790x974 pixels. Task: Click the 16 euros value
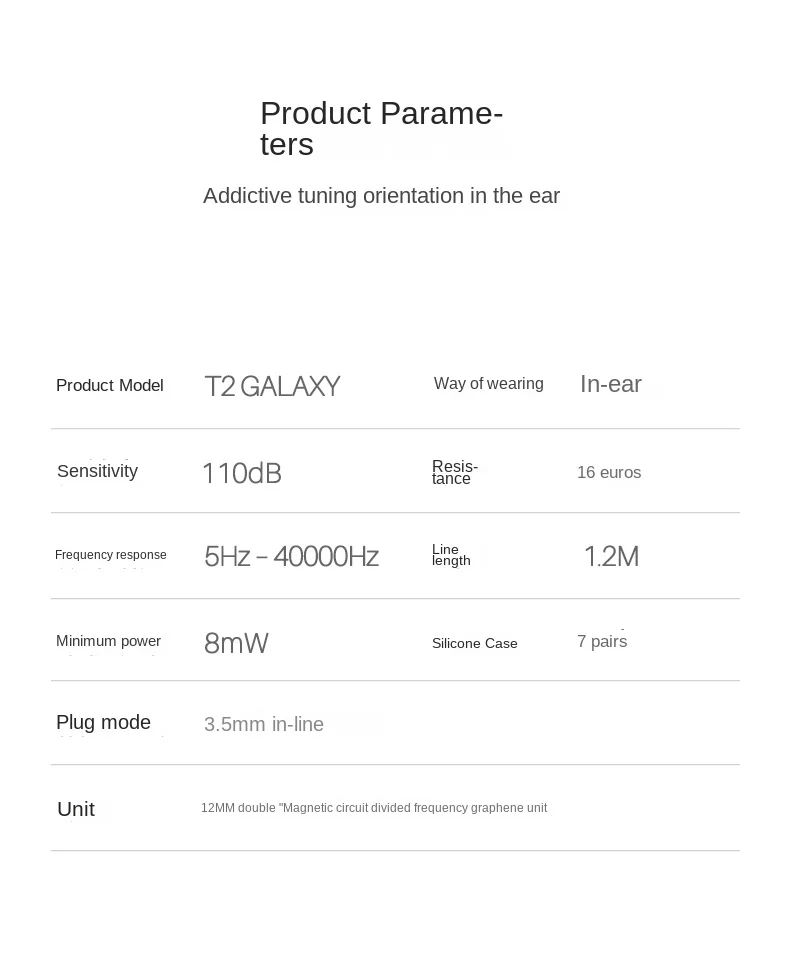(609, 472)
